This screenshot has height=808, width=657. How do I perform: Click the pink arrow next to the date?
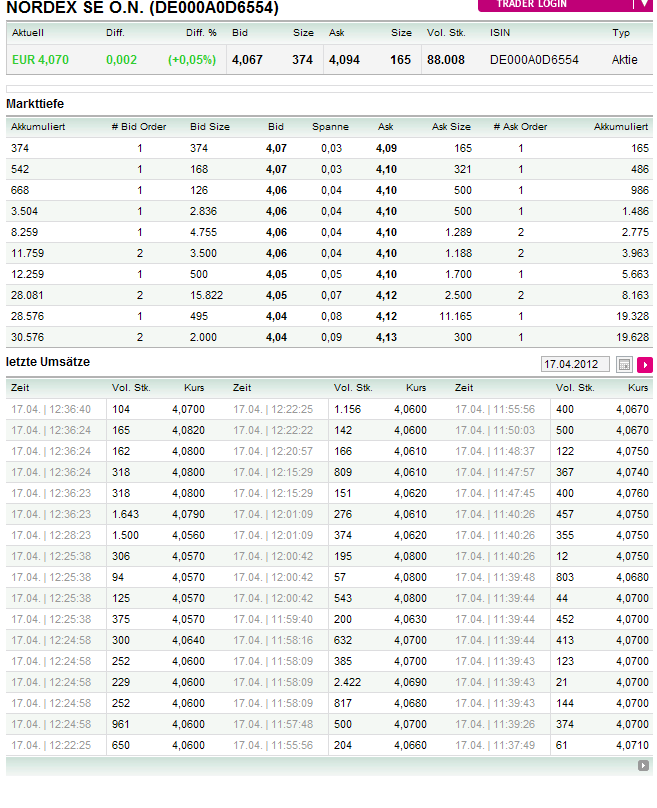coord(645,365)
